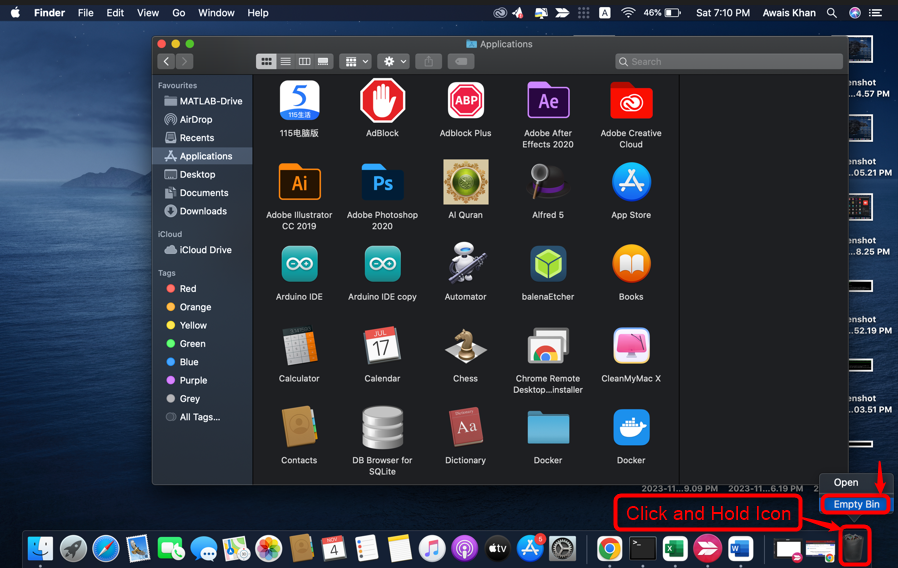Switch to gallery view mode
This screenshot has height=568, width=898.
click(323, 62)
